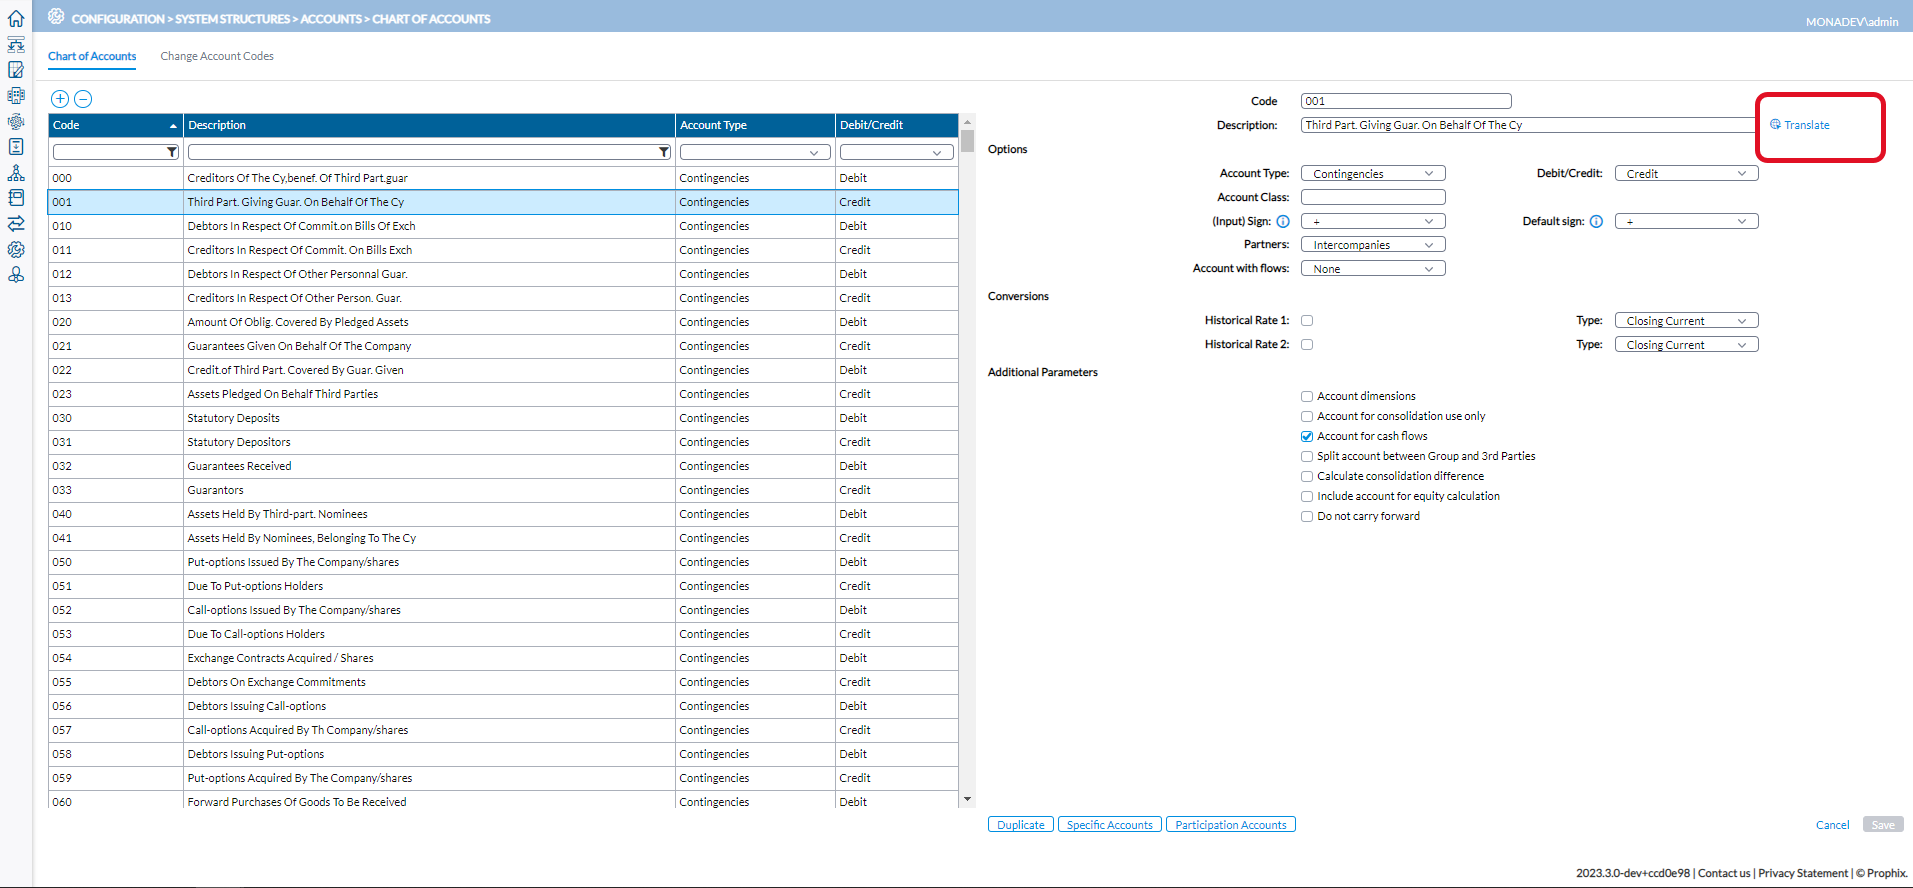Image resolution: width=1913 pixels, height=888 pixels.
Task: Switch to Change Account Codes tab
Action: pos(217,56)
